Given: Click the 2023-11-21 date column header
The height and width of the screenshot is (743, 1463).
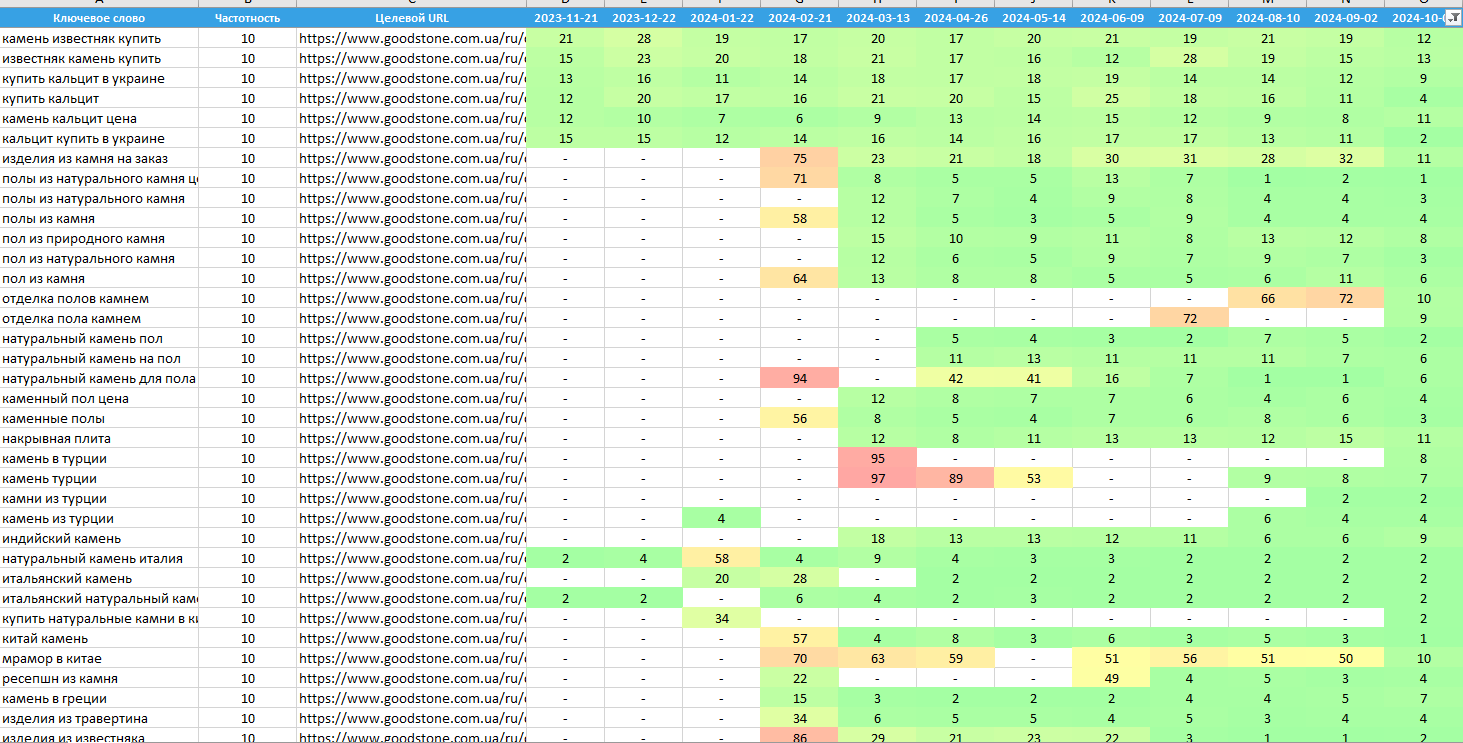Looking at the screenshot, I should (565, 18).
